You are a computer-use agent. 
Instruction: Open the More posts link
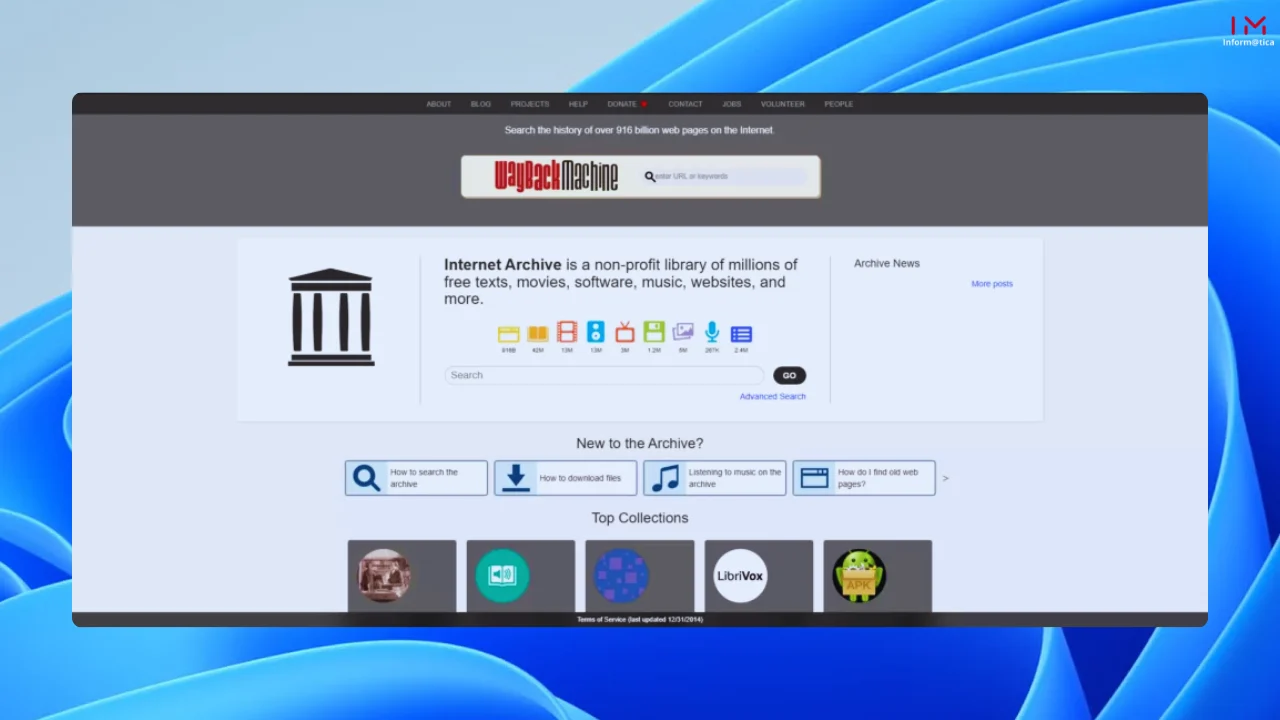pyautogui.click(x=992, y=284)
